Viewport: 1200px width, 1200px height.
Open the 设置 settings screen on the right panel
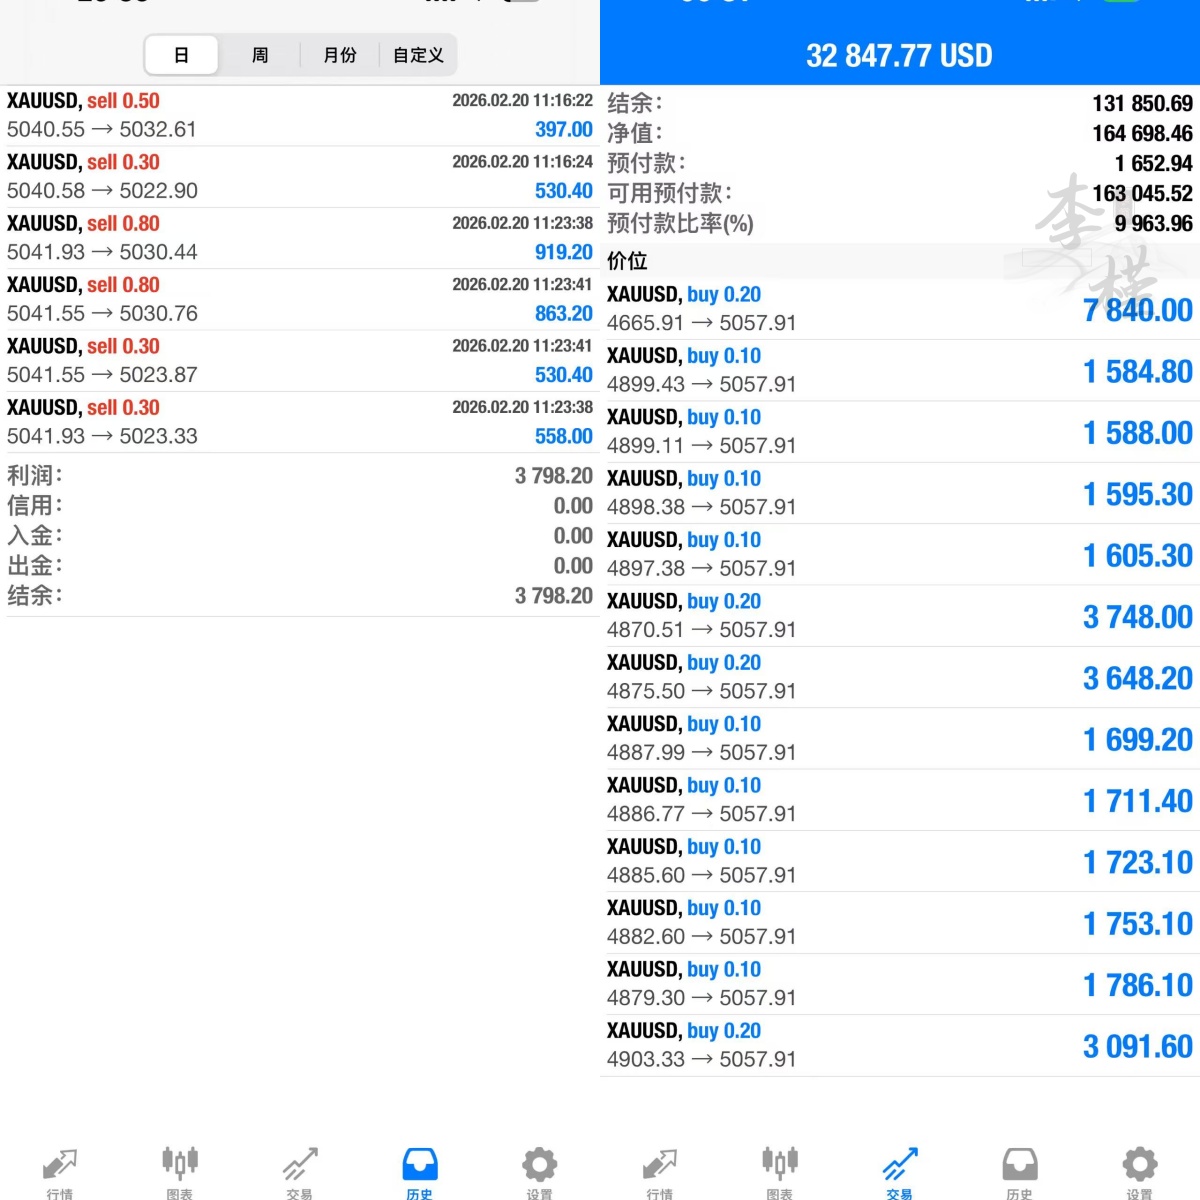(1139, 1170)
